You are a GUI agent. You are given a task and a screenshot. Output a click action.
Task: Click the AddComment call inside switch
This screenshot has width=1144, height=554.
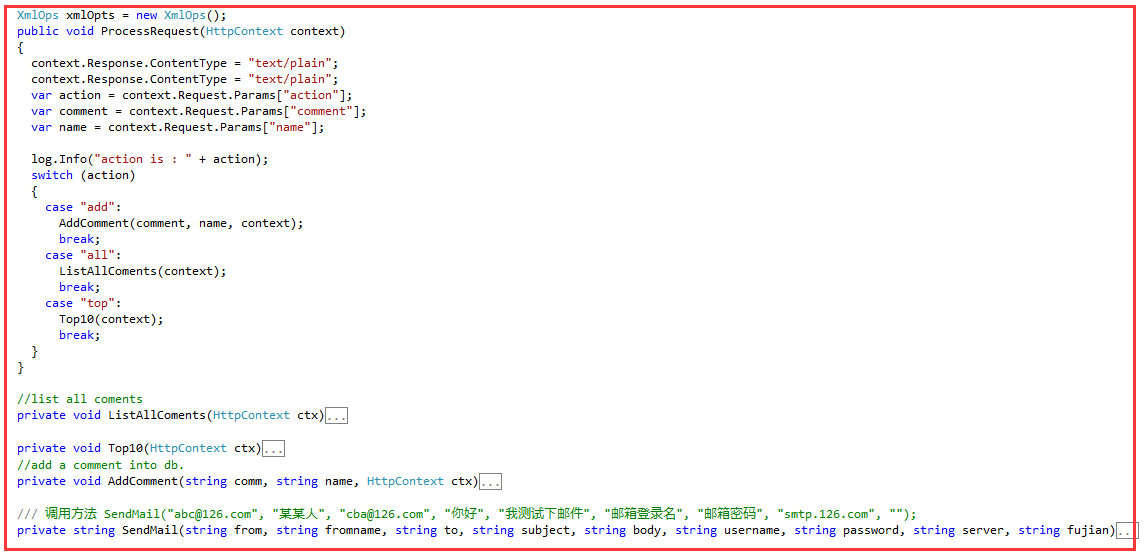point(181,223)
